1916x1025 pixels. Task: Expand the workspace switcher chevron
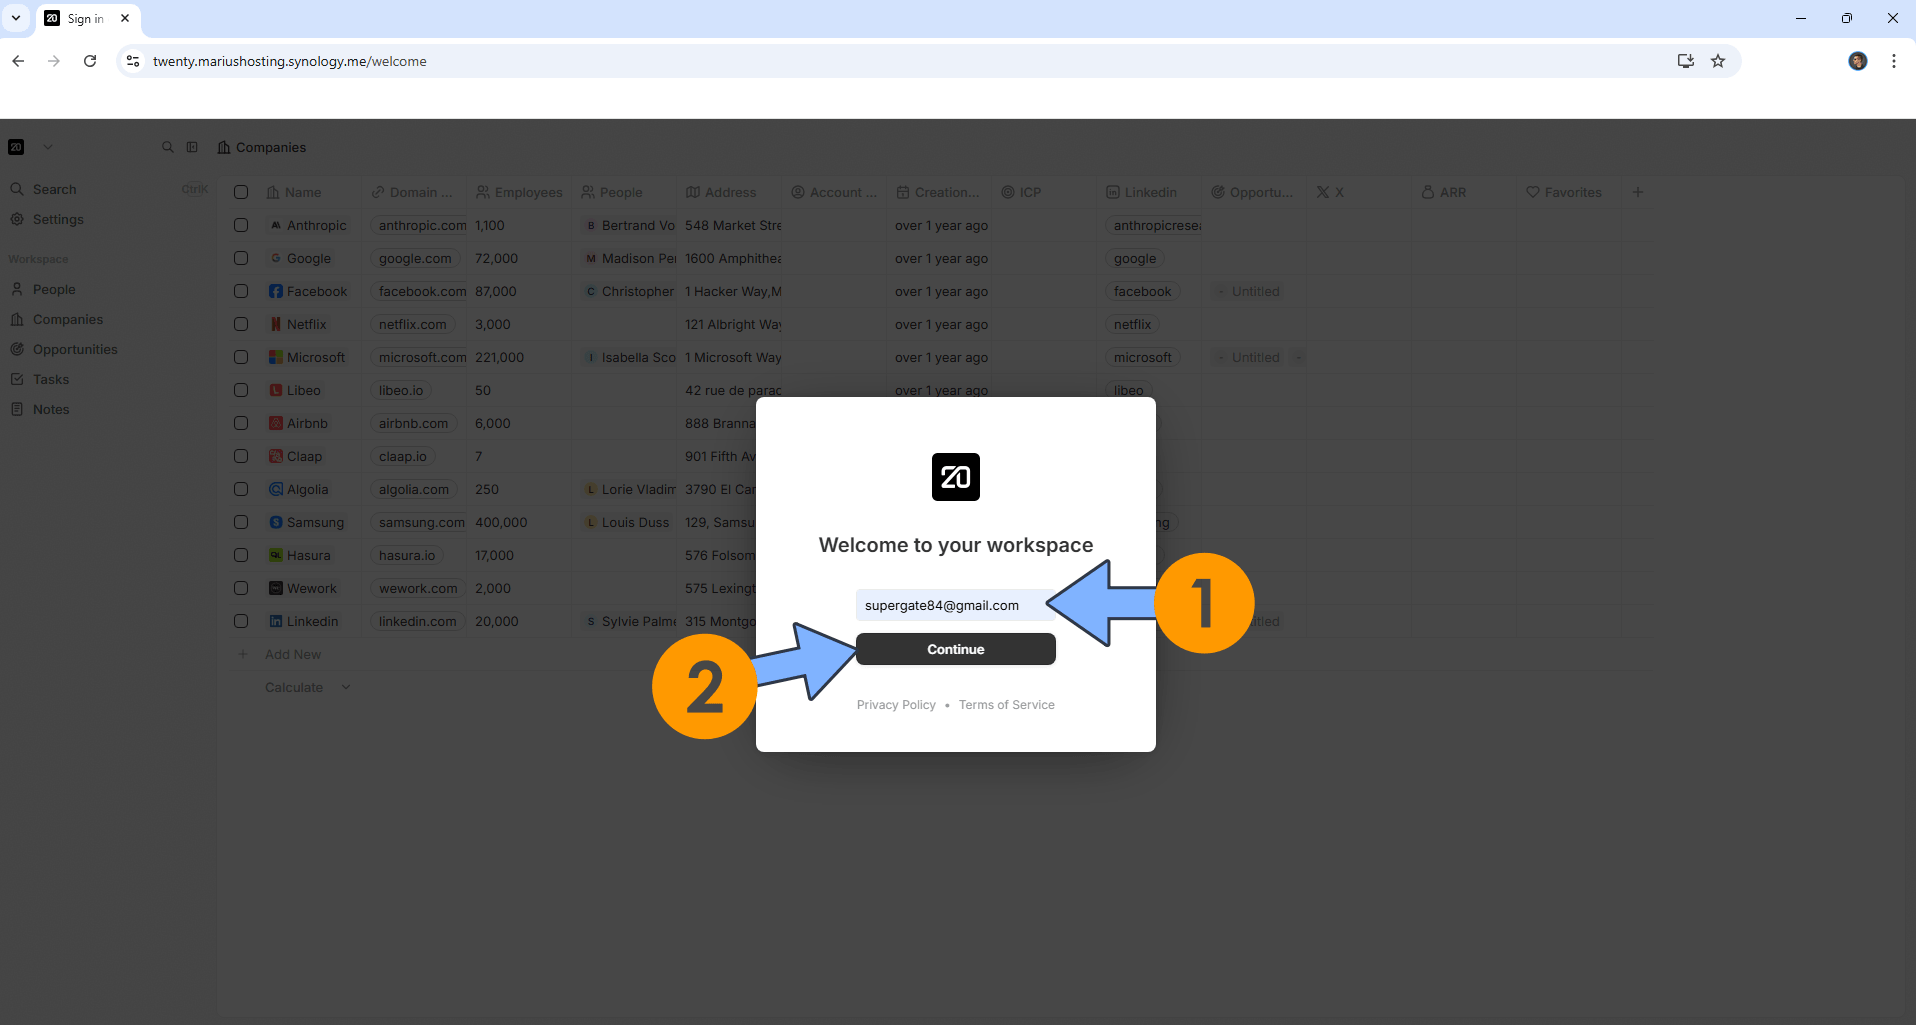[47, 147]
